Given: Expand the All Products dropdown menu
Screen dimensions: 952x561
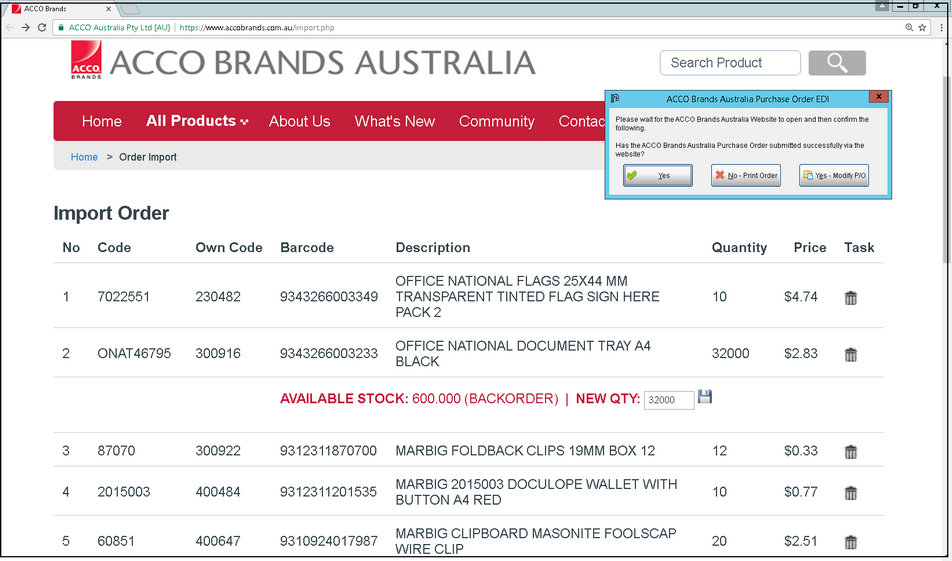Looking at the screenshot, I should click(197, 121).
